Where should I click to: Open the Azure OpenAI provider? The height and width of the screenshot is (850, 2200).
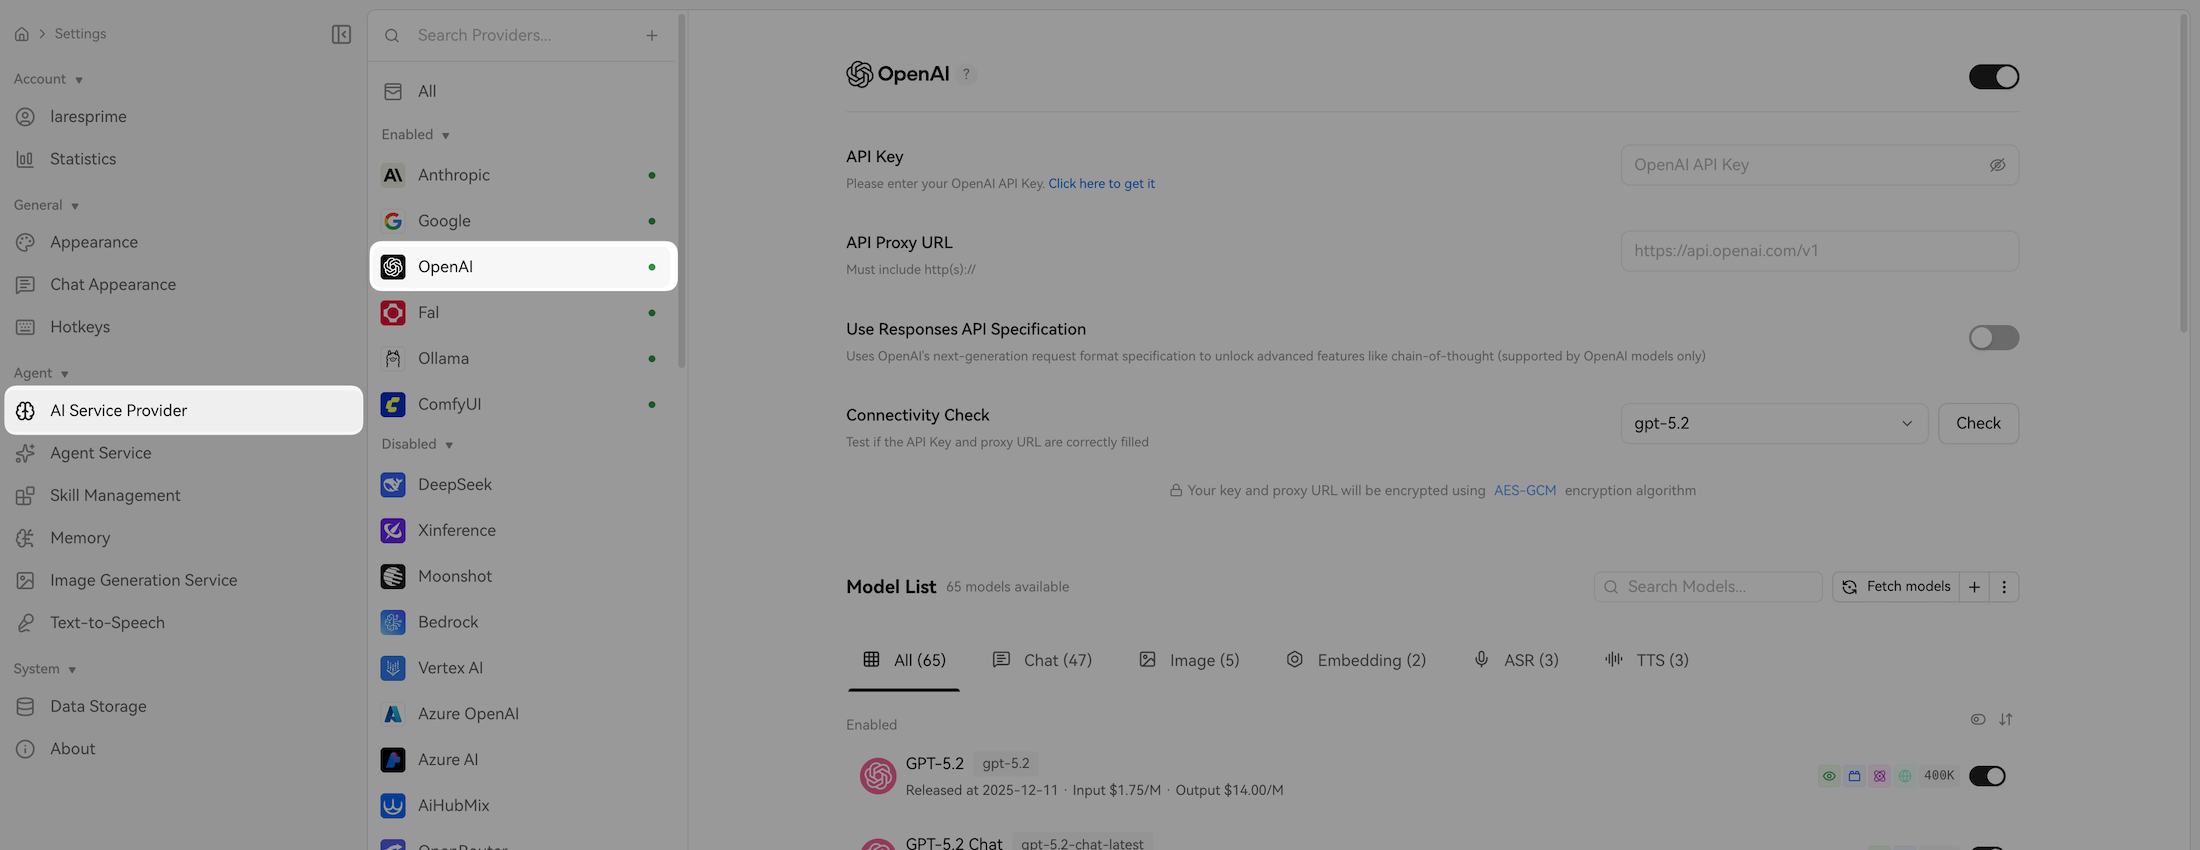coord(524,714)
